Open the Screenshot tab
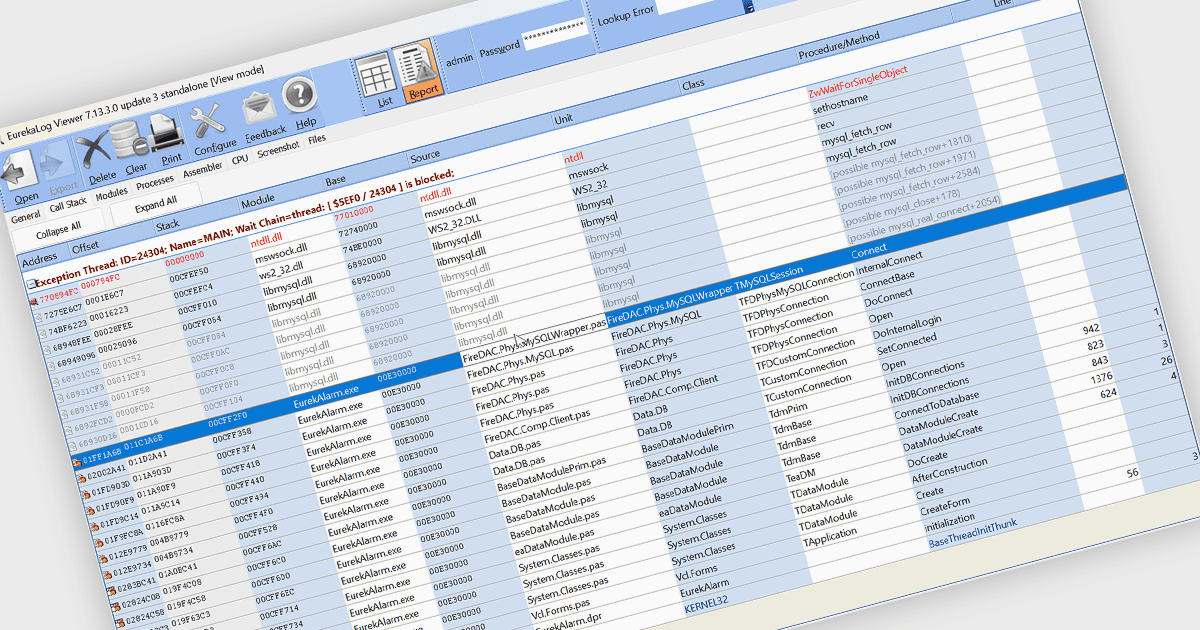The image size is (1200, 630). point(278,148)
